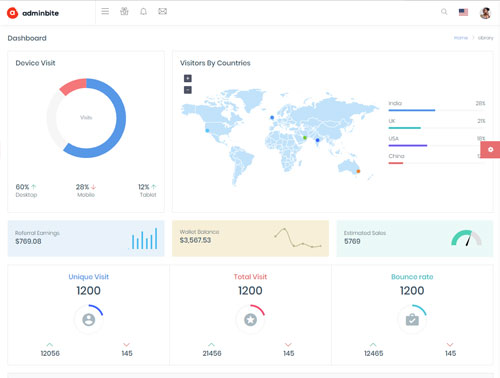The height and width of the screenshot is (378, 500).
Task: Open the Wallet Balance card
Action: (x=250, y=238)
